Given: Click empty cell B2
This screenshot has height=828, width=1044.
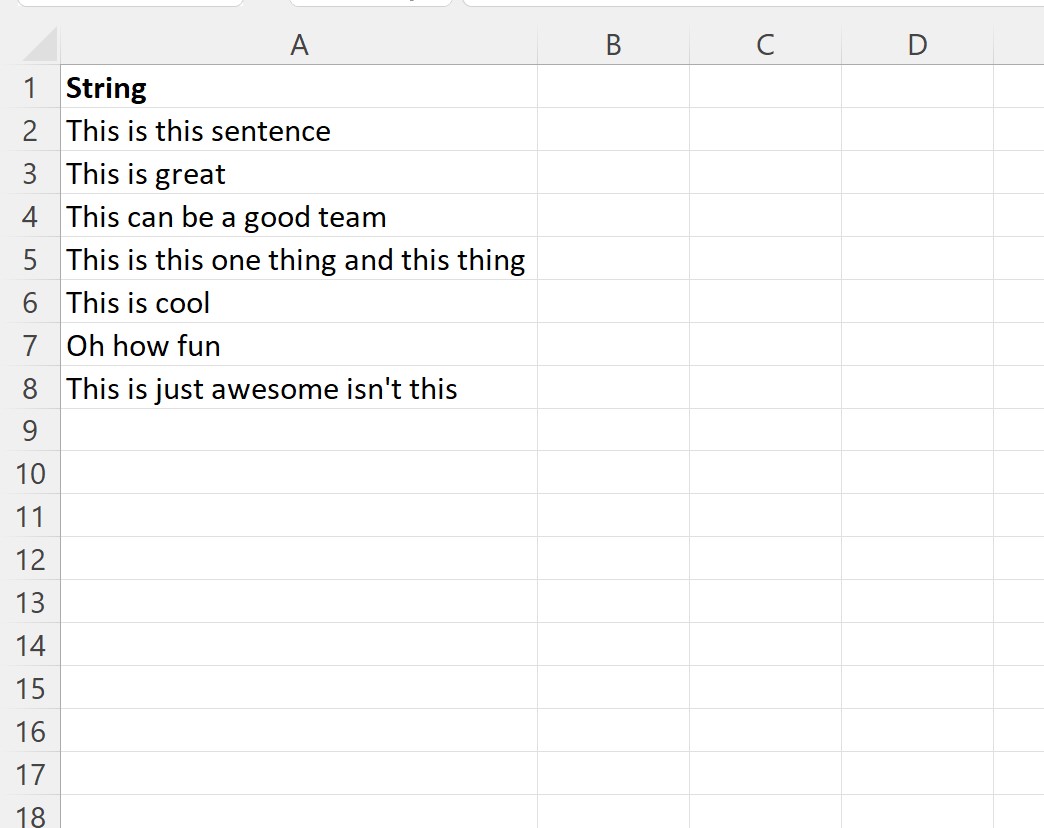Looking at the screenshot, I should [x=613, y=130].
